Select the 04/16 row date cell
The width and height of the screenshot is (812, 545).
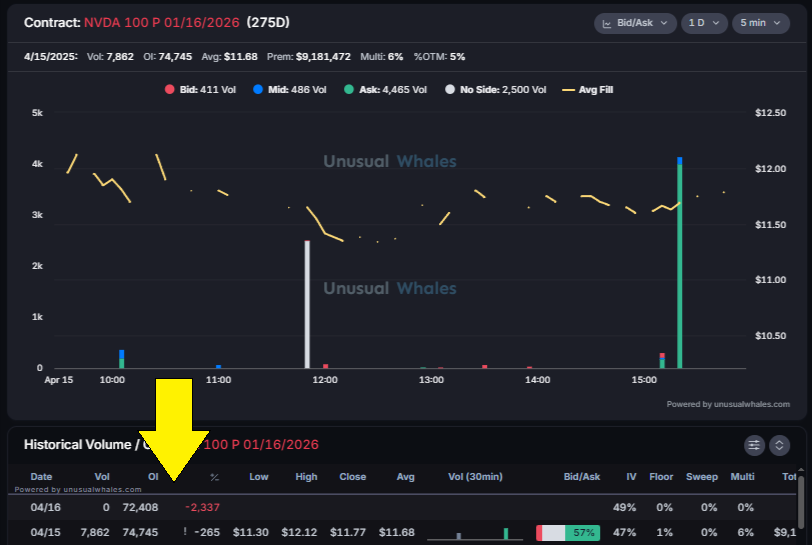pos(46,508)
